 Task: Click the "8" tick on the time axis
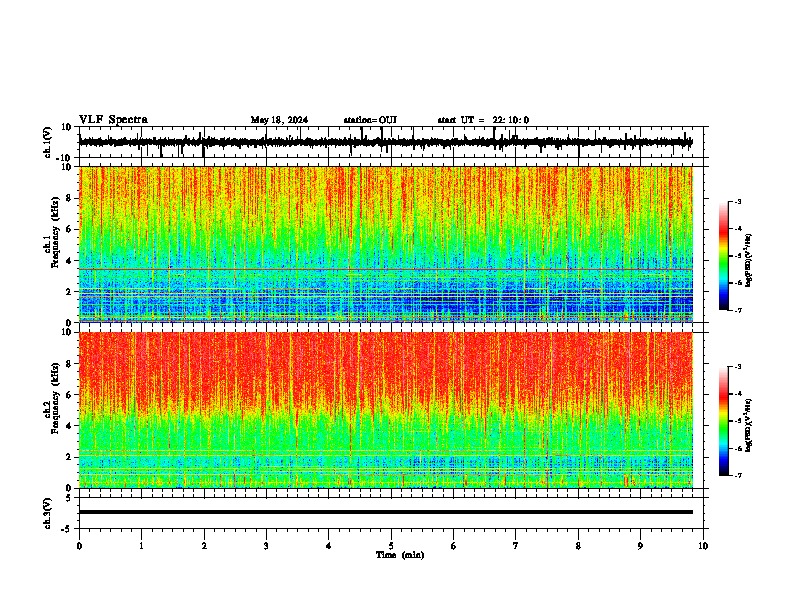coord(578,546)
